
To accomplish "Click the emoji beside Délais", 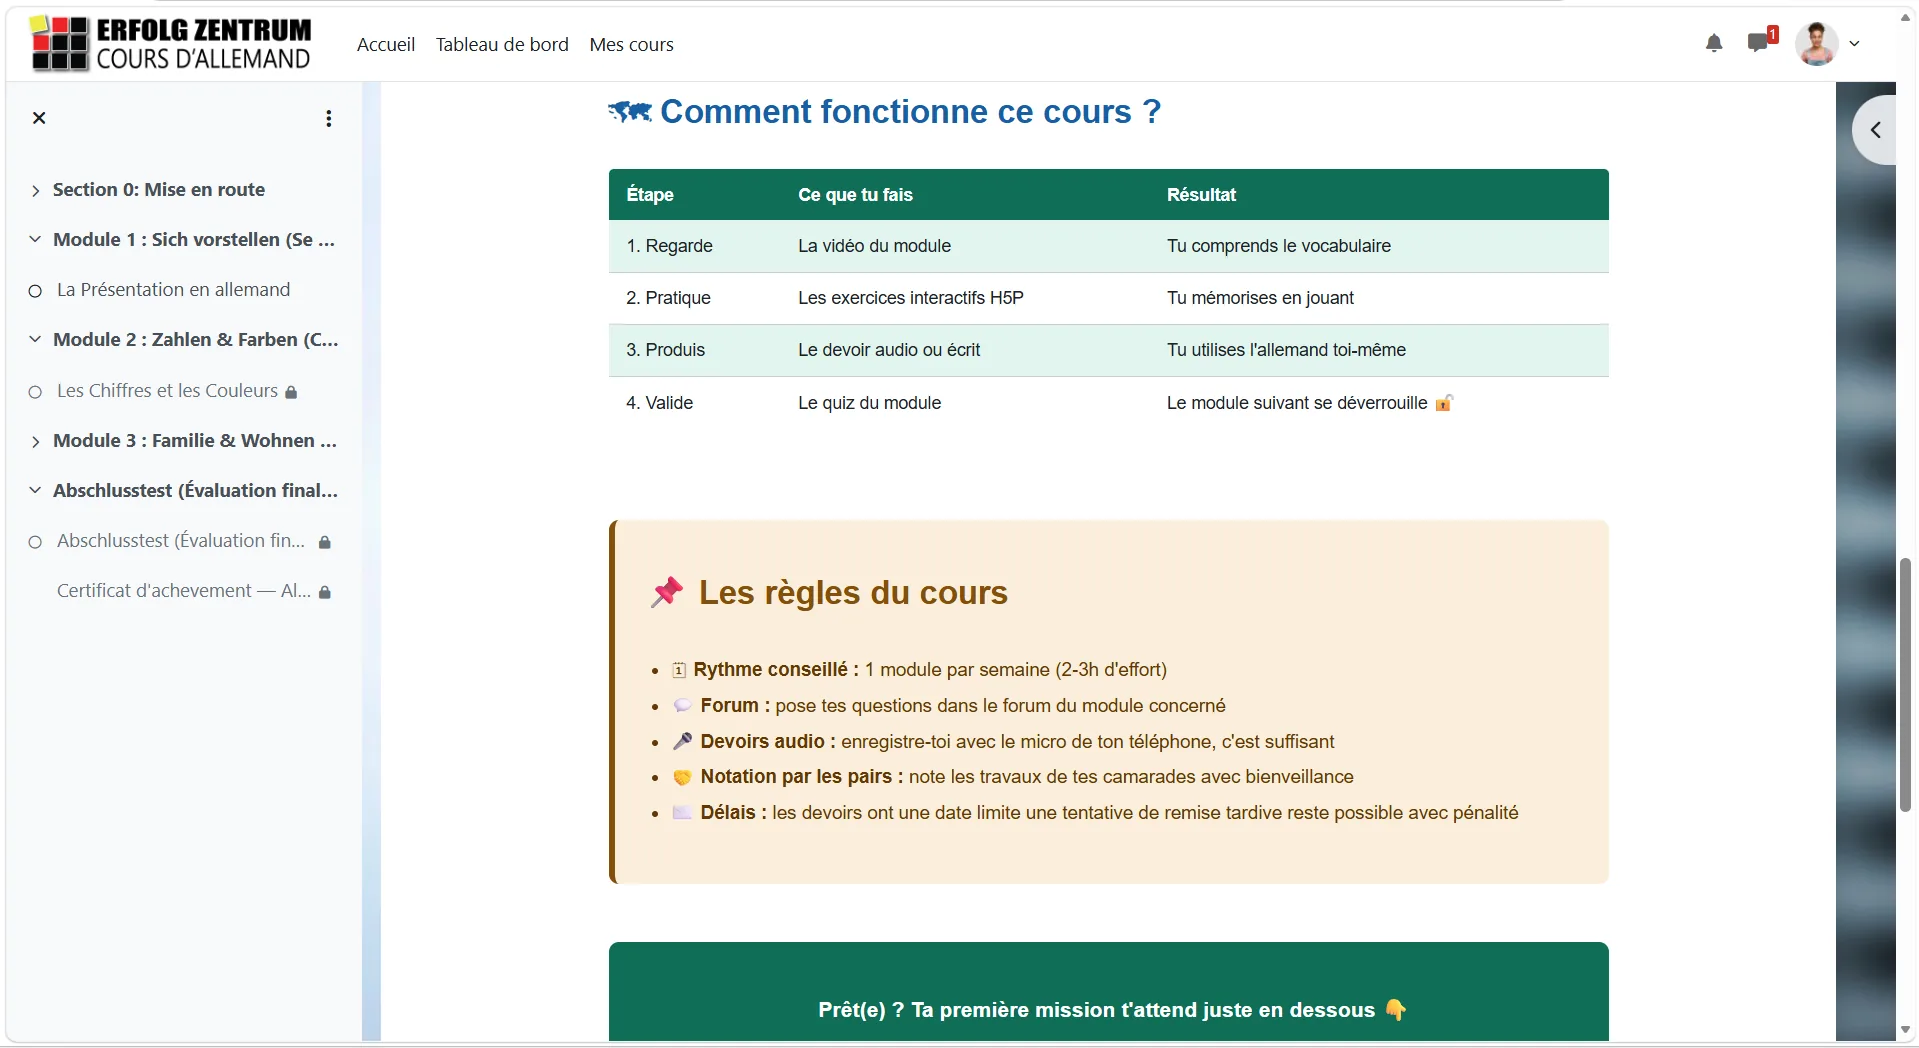I will [683, 813].
